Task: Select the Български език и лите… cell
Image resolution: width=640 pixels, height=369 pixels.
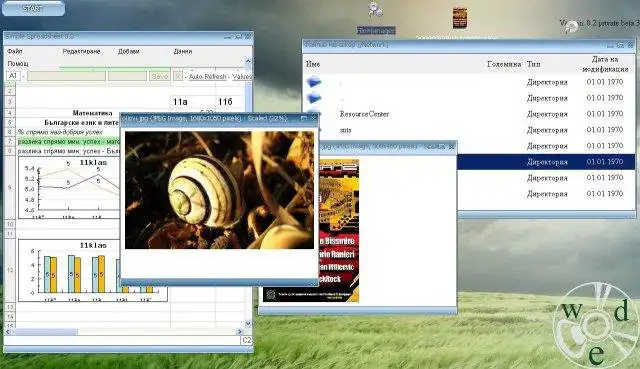Action: click(81, 122)
